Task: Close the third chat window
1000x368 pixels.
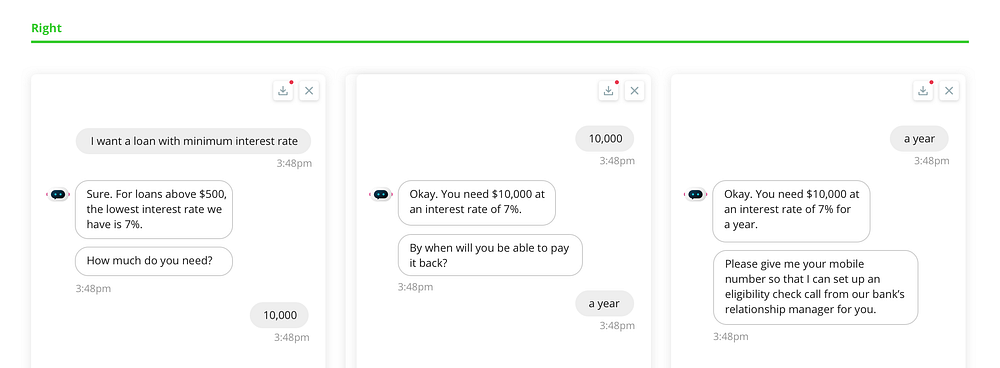Action: [949, 91]
